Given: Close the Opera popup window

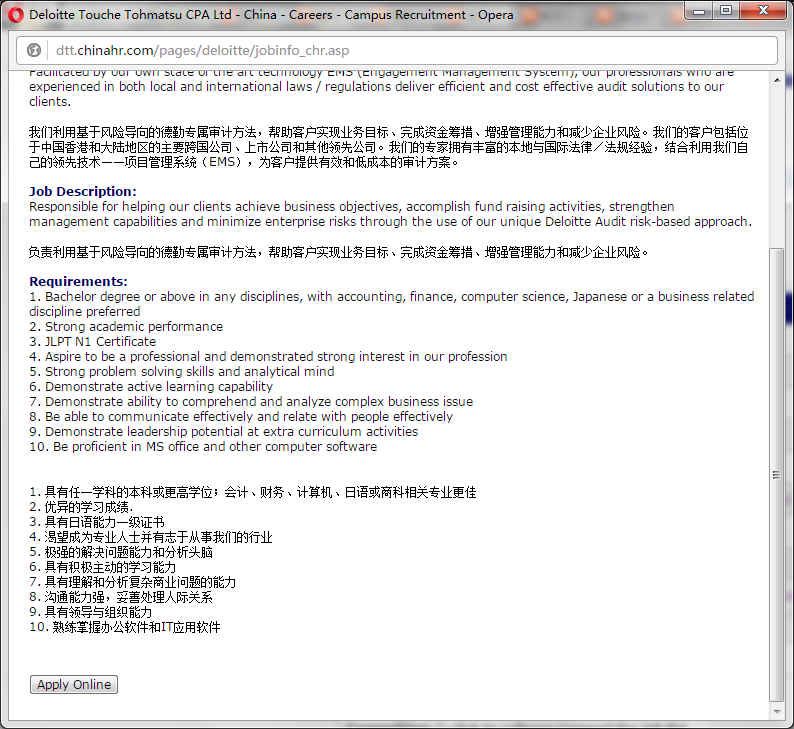Looking at the screenshot, I should (764, 11).
